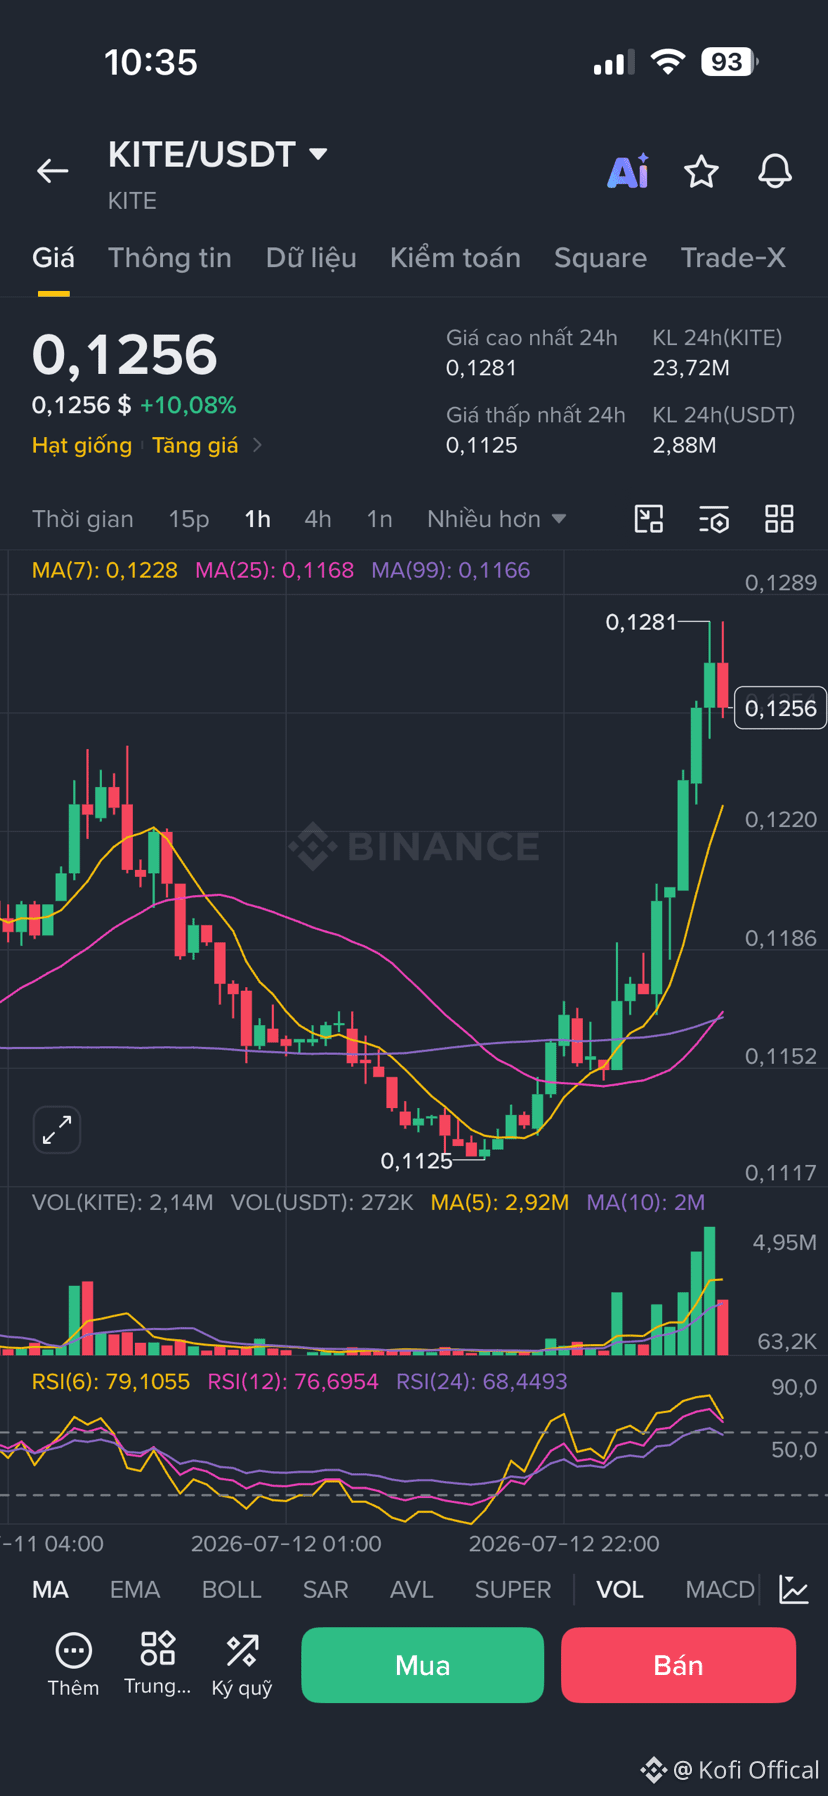
Task: Select the 4h timeframe
Action: click(x=318, y=519)
